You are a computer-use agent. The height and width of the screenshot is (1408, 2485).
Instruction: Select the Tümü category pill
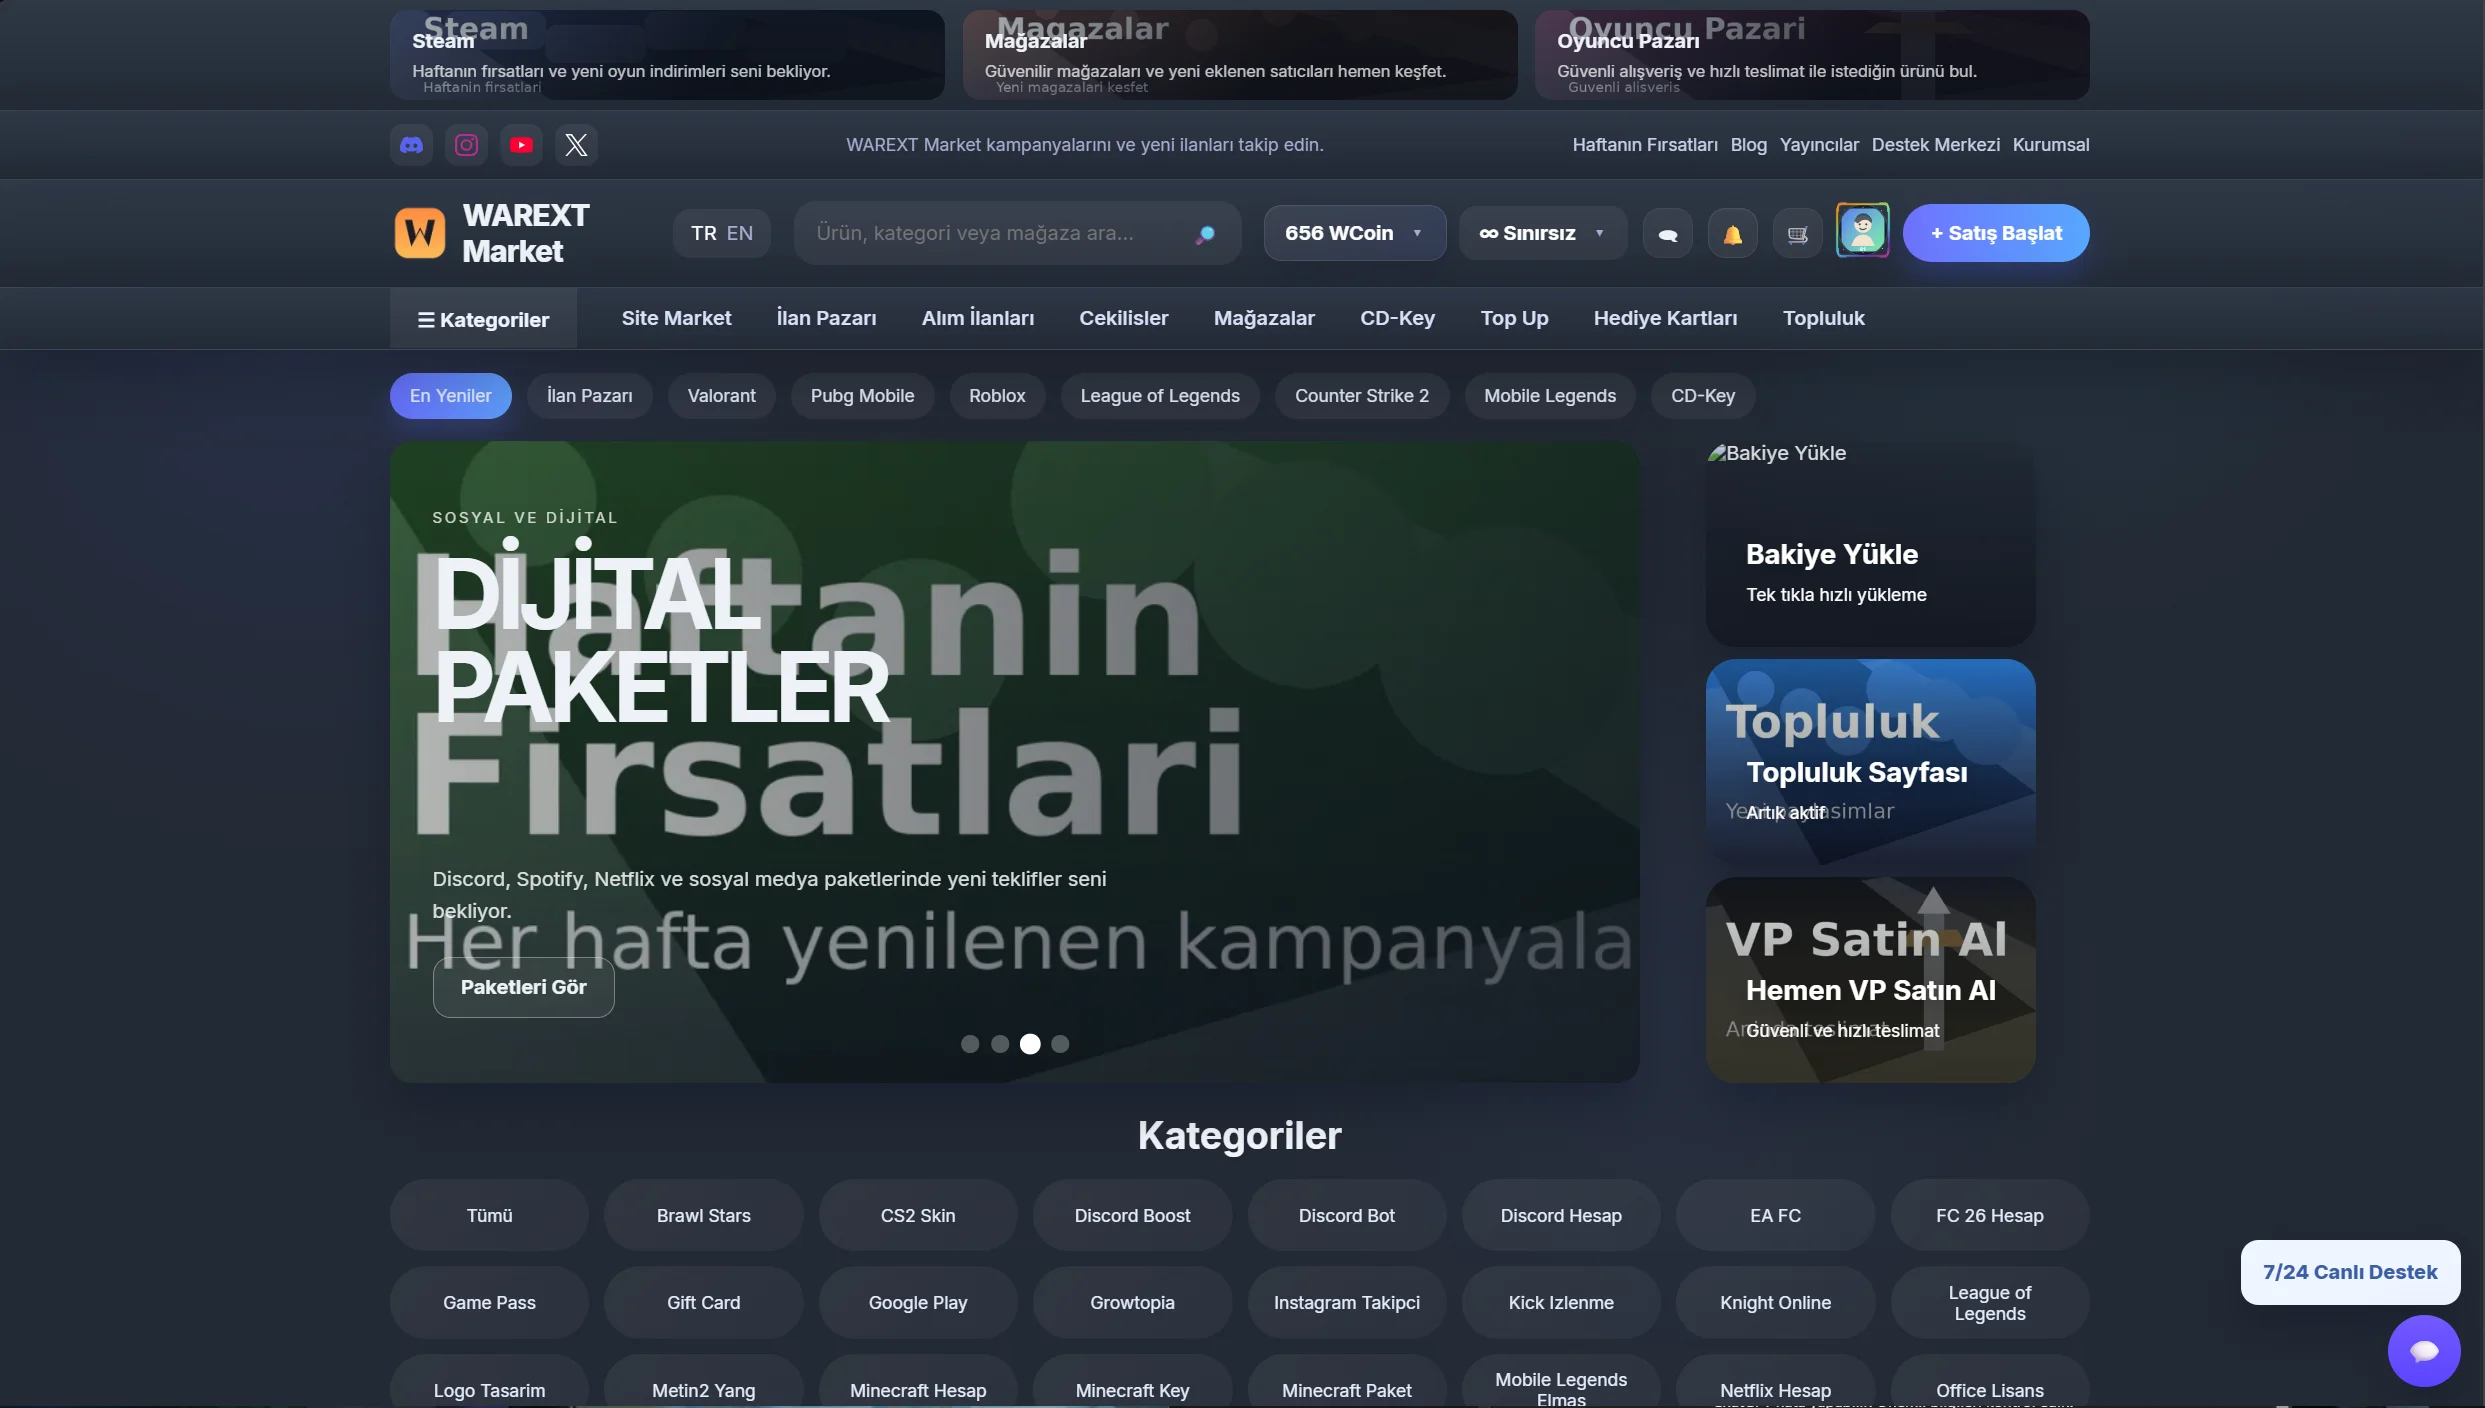pyautogui.click(x=489, y=1216)
